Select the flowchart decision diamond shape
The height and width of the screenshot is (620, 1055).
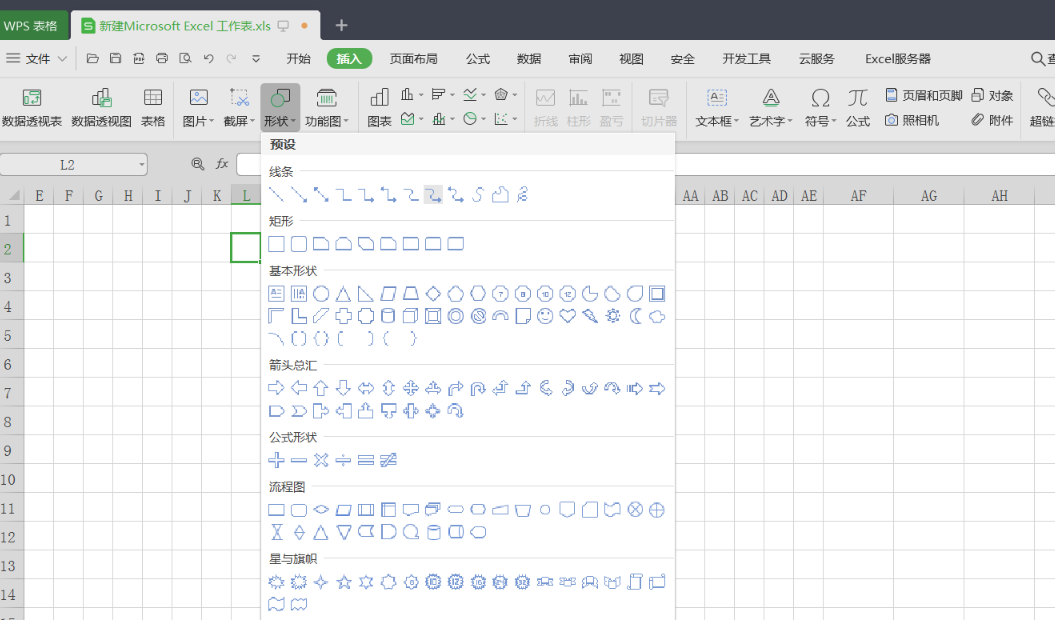[x=321, y=510]
